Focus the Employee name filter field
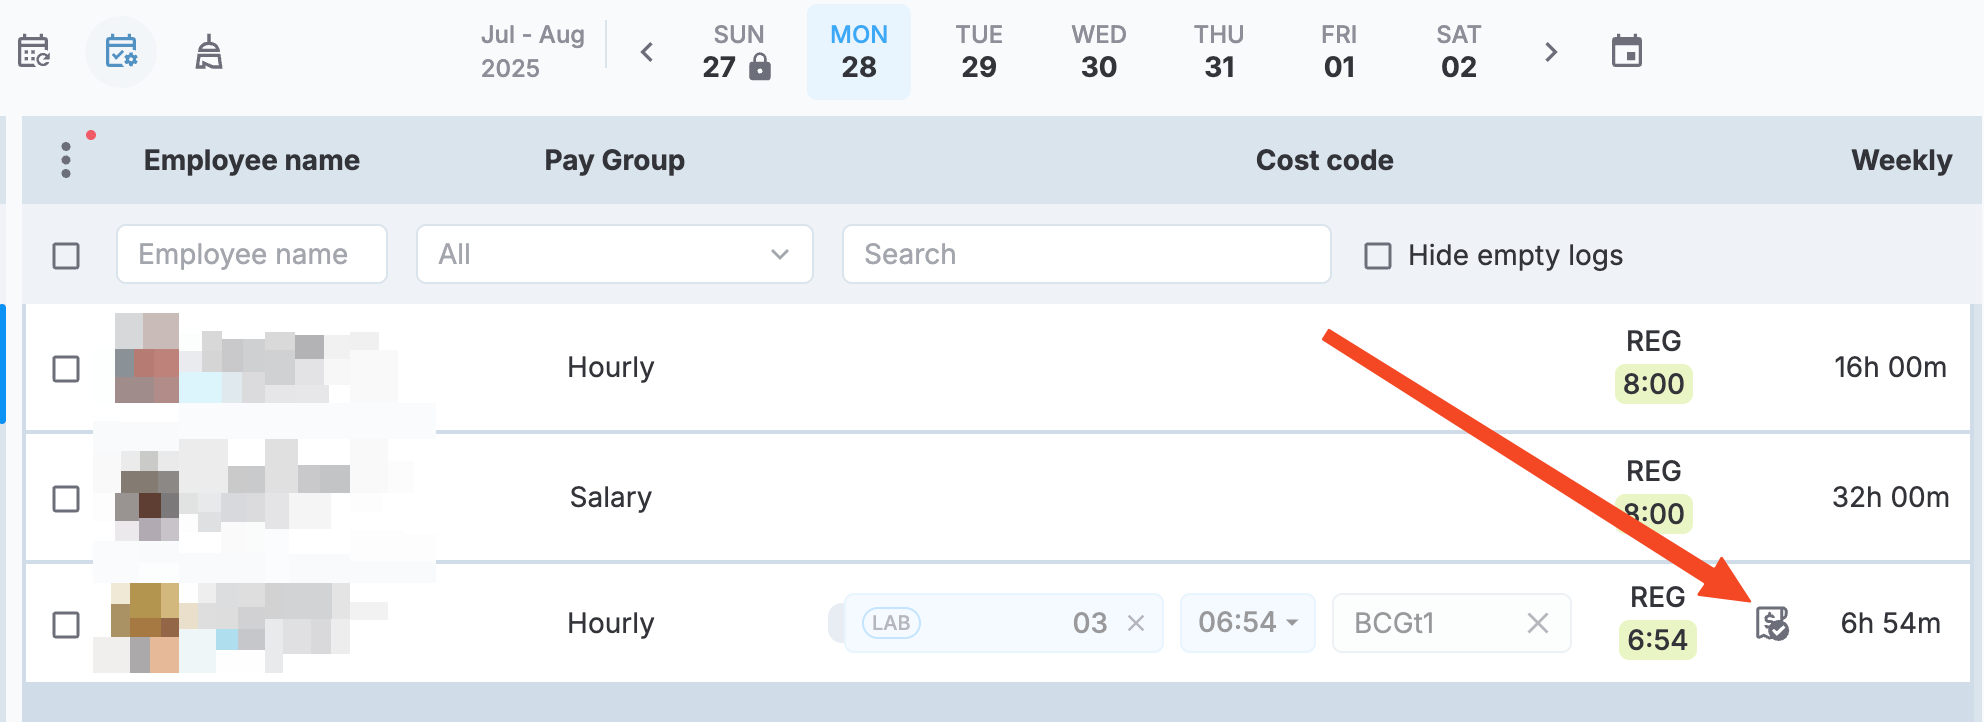This screenshot has width=1984, height=722. [252, 254]
